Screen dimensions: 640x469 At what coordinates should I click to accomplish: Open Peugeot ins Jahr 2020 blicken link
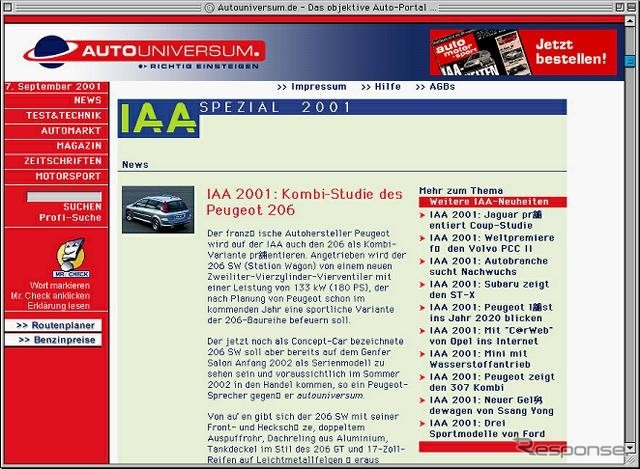(x=491, y=313)
